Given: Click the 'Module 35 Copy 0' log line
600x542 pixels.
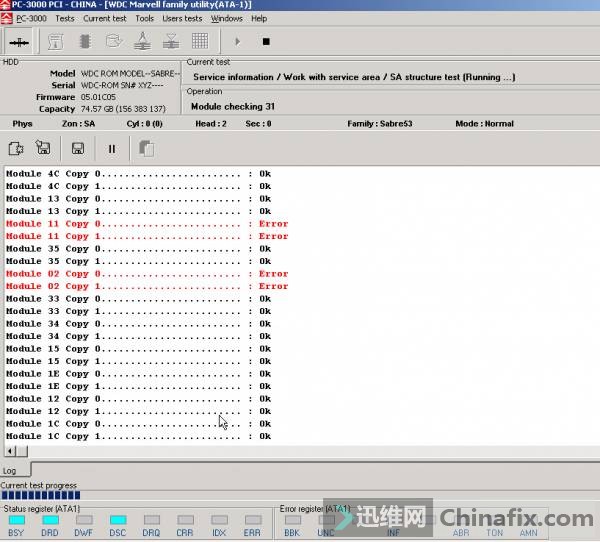Looking at the screenshot, I should pyautogui.click(x=139, y=249).
